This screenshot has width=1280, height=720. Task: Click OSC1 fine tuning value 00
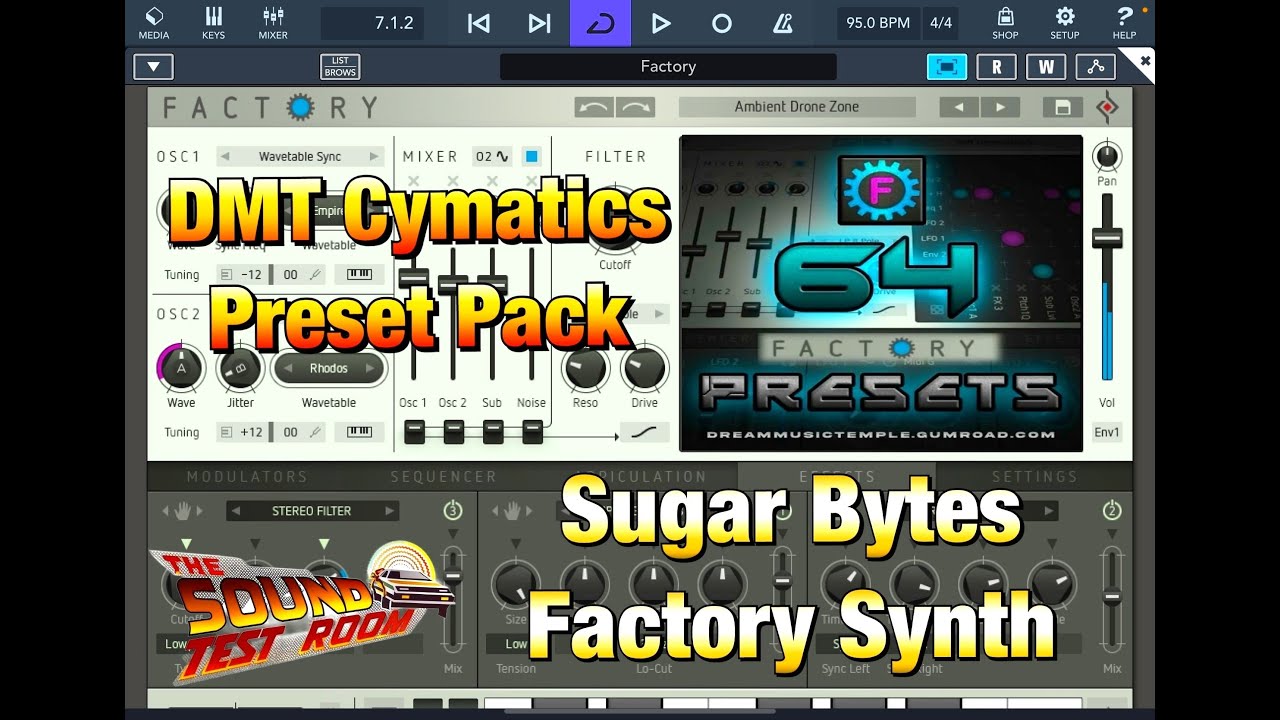(x=290, y=275)
